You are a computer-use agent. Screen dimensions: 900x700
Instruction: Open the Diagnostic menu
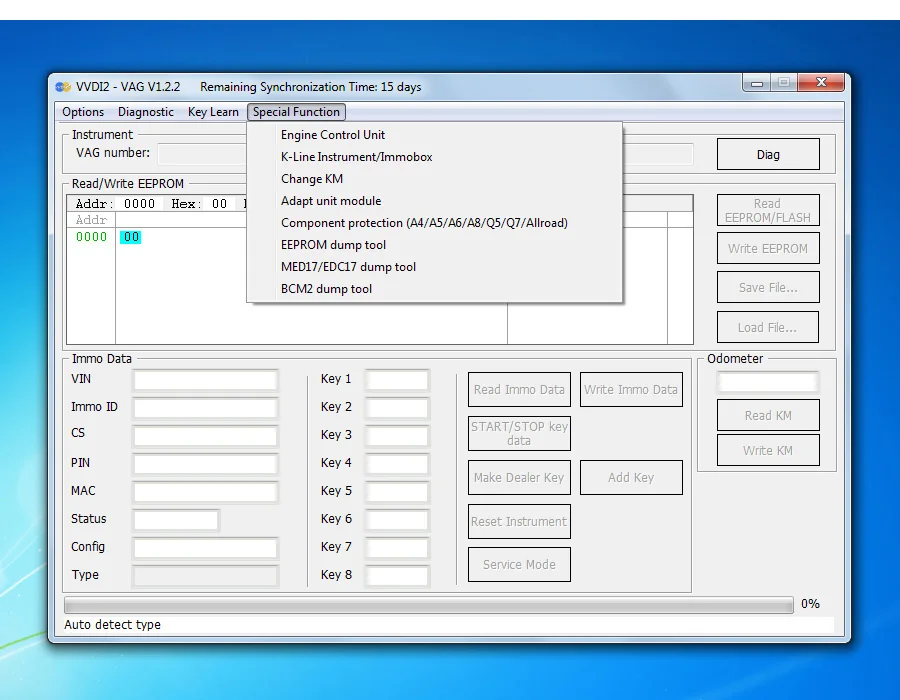click(x=146, y=112)
